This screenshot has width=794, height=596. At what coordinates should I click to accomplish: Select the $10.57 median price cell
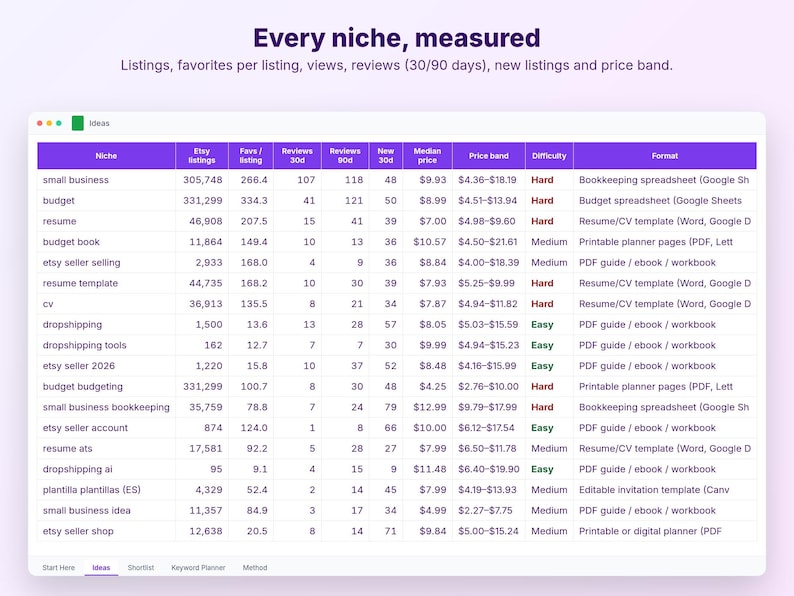tap(429, 242)
